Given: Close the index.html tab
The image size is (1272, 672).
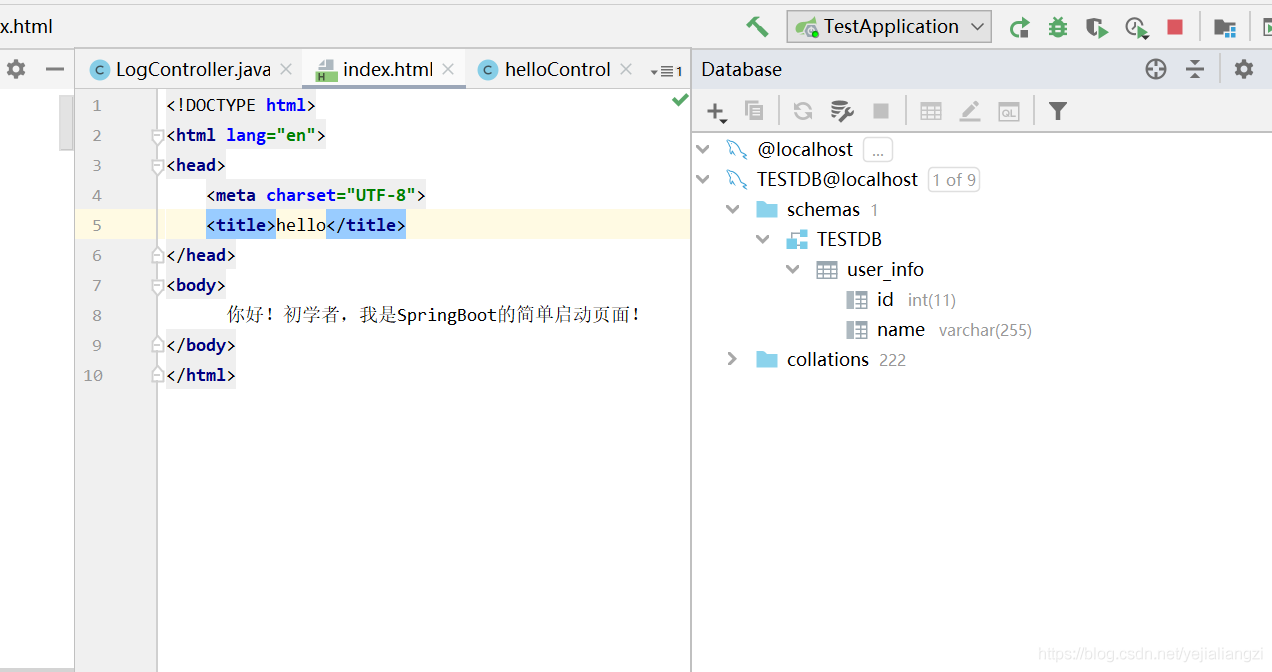Looking at the screenshot, I should (x=448, y=69).
